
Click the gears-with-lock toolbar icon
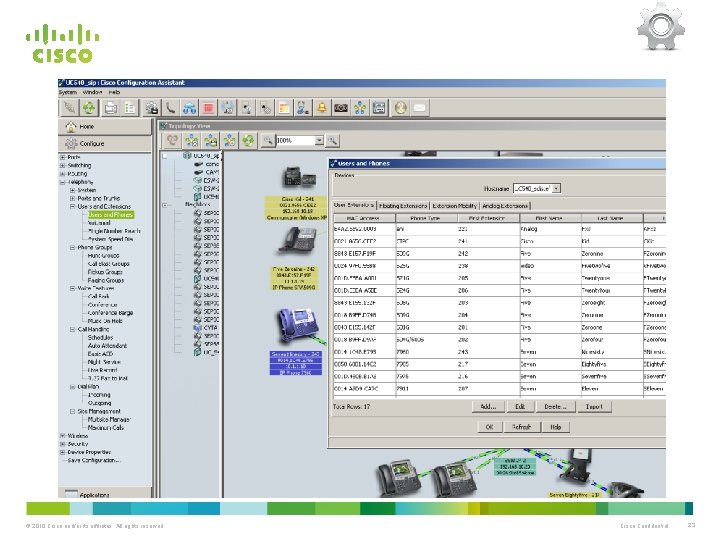click(152, 108)
